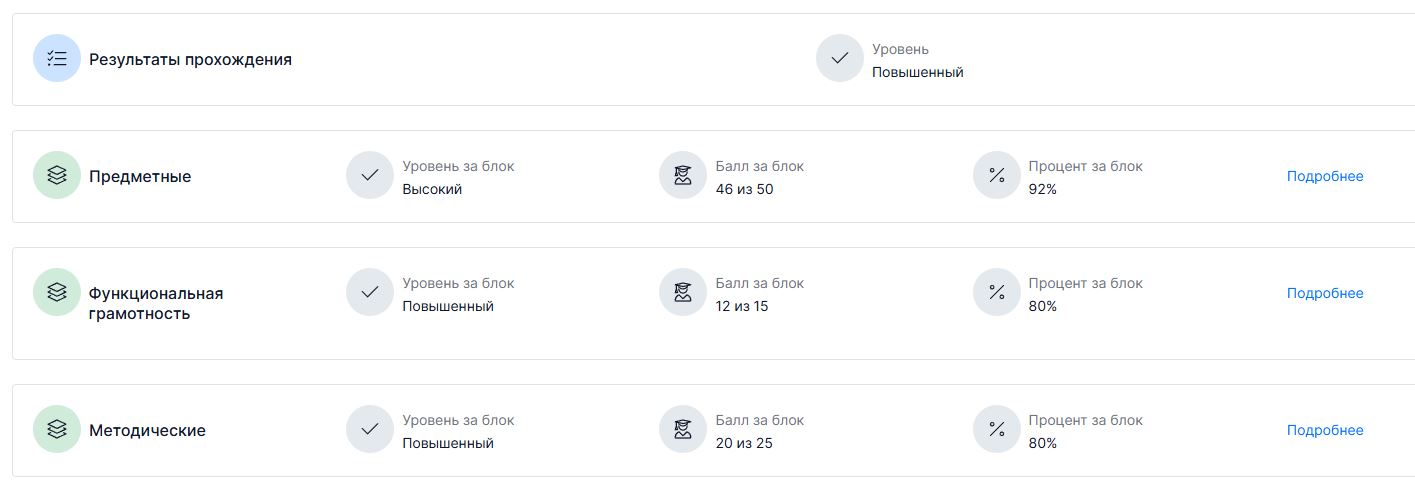
Task: Click the checklist icon beside Результаты прохождения
Action: (x=57, y=59)
